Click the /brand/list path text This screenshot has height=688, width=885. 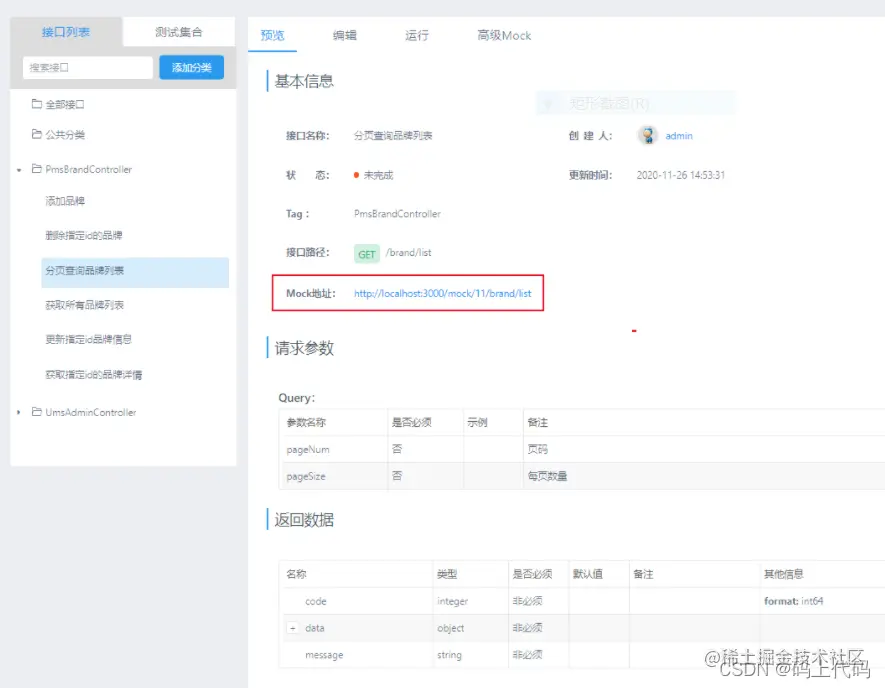coord(408,253)
